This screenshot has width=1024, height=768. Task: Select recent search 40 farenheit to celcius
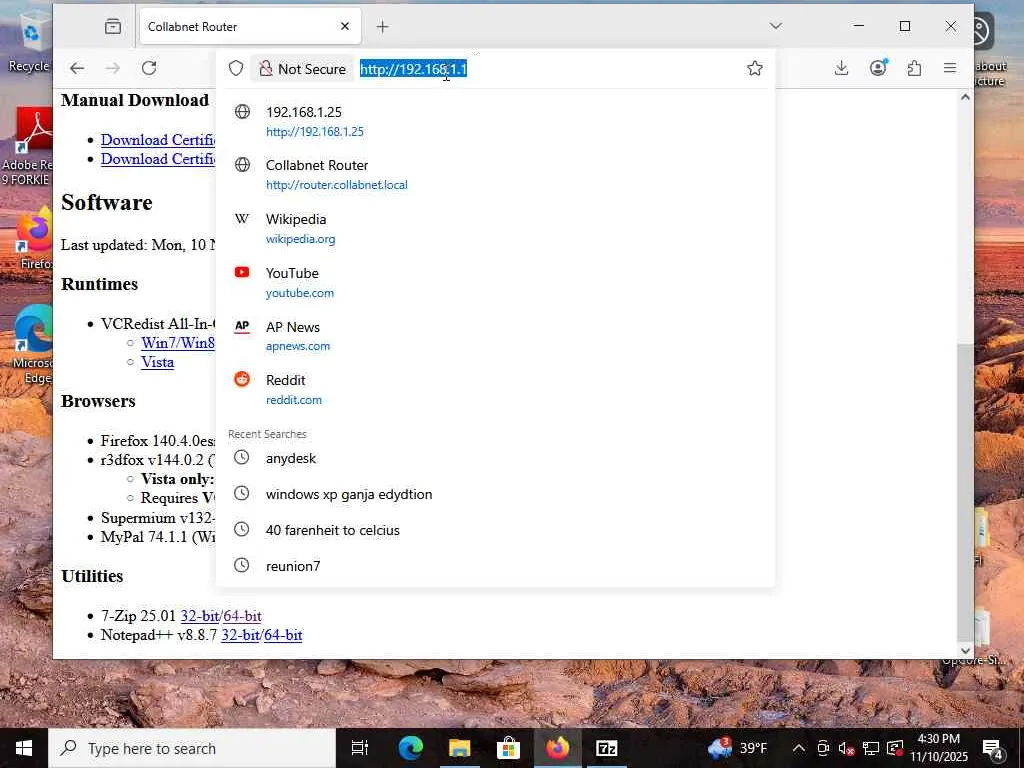click(x=495, y=530)
